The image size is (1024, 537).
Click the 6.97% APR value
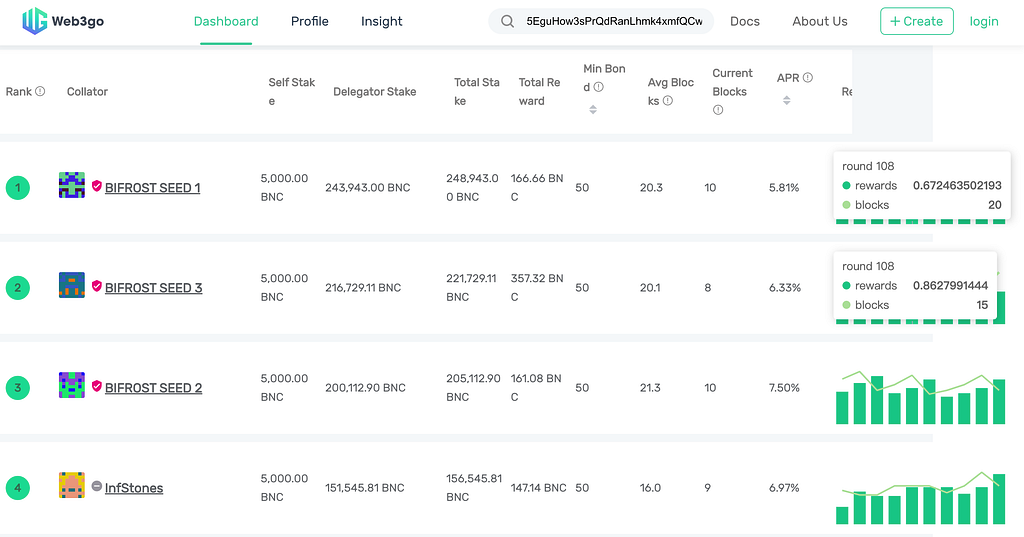tap(784, 488)
